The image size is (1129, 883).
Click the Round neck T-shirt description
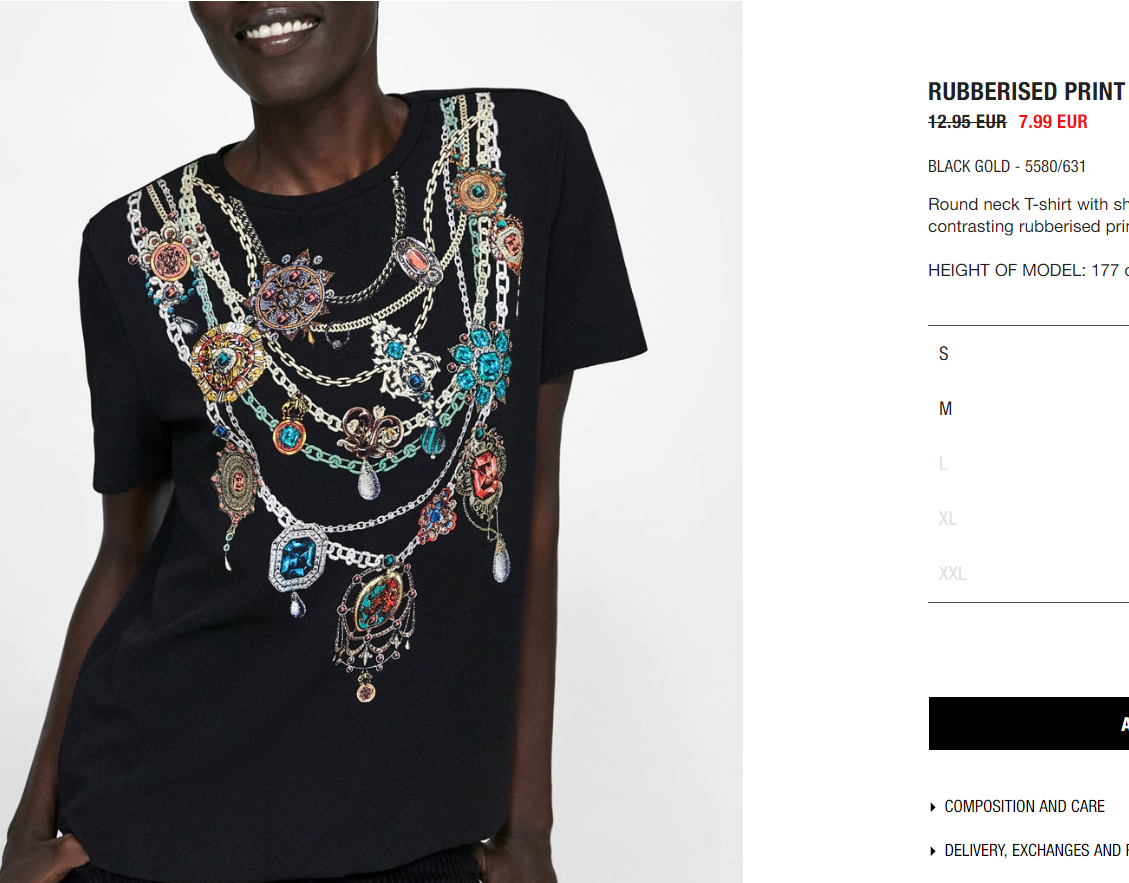(x=1028, y=215)
